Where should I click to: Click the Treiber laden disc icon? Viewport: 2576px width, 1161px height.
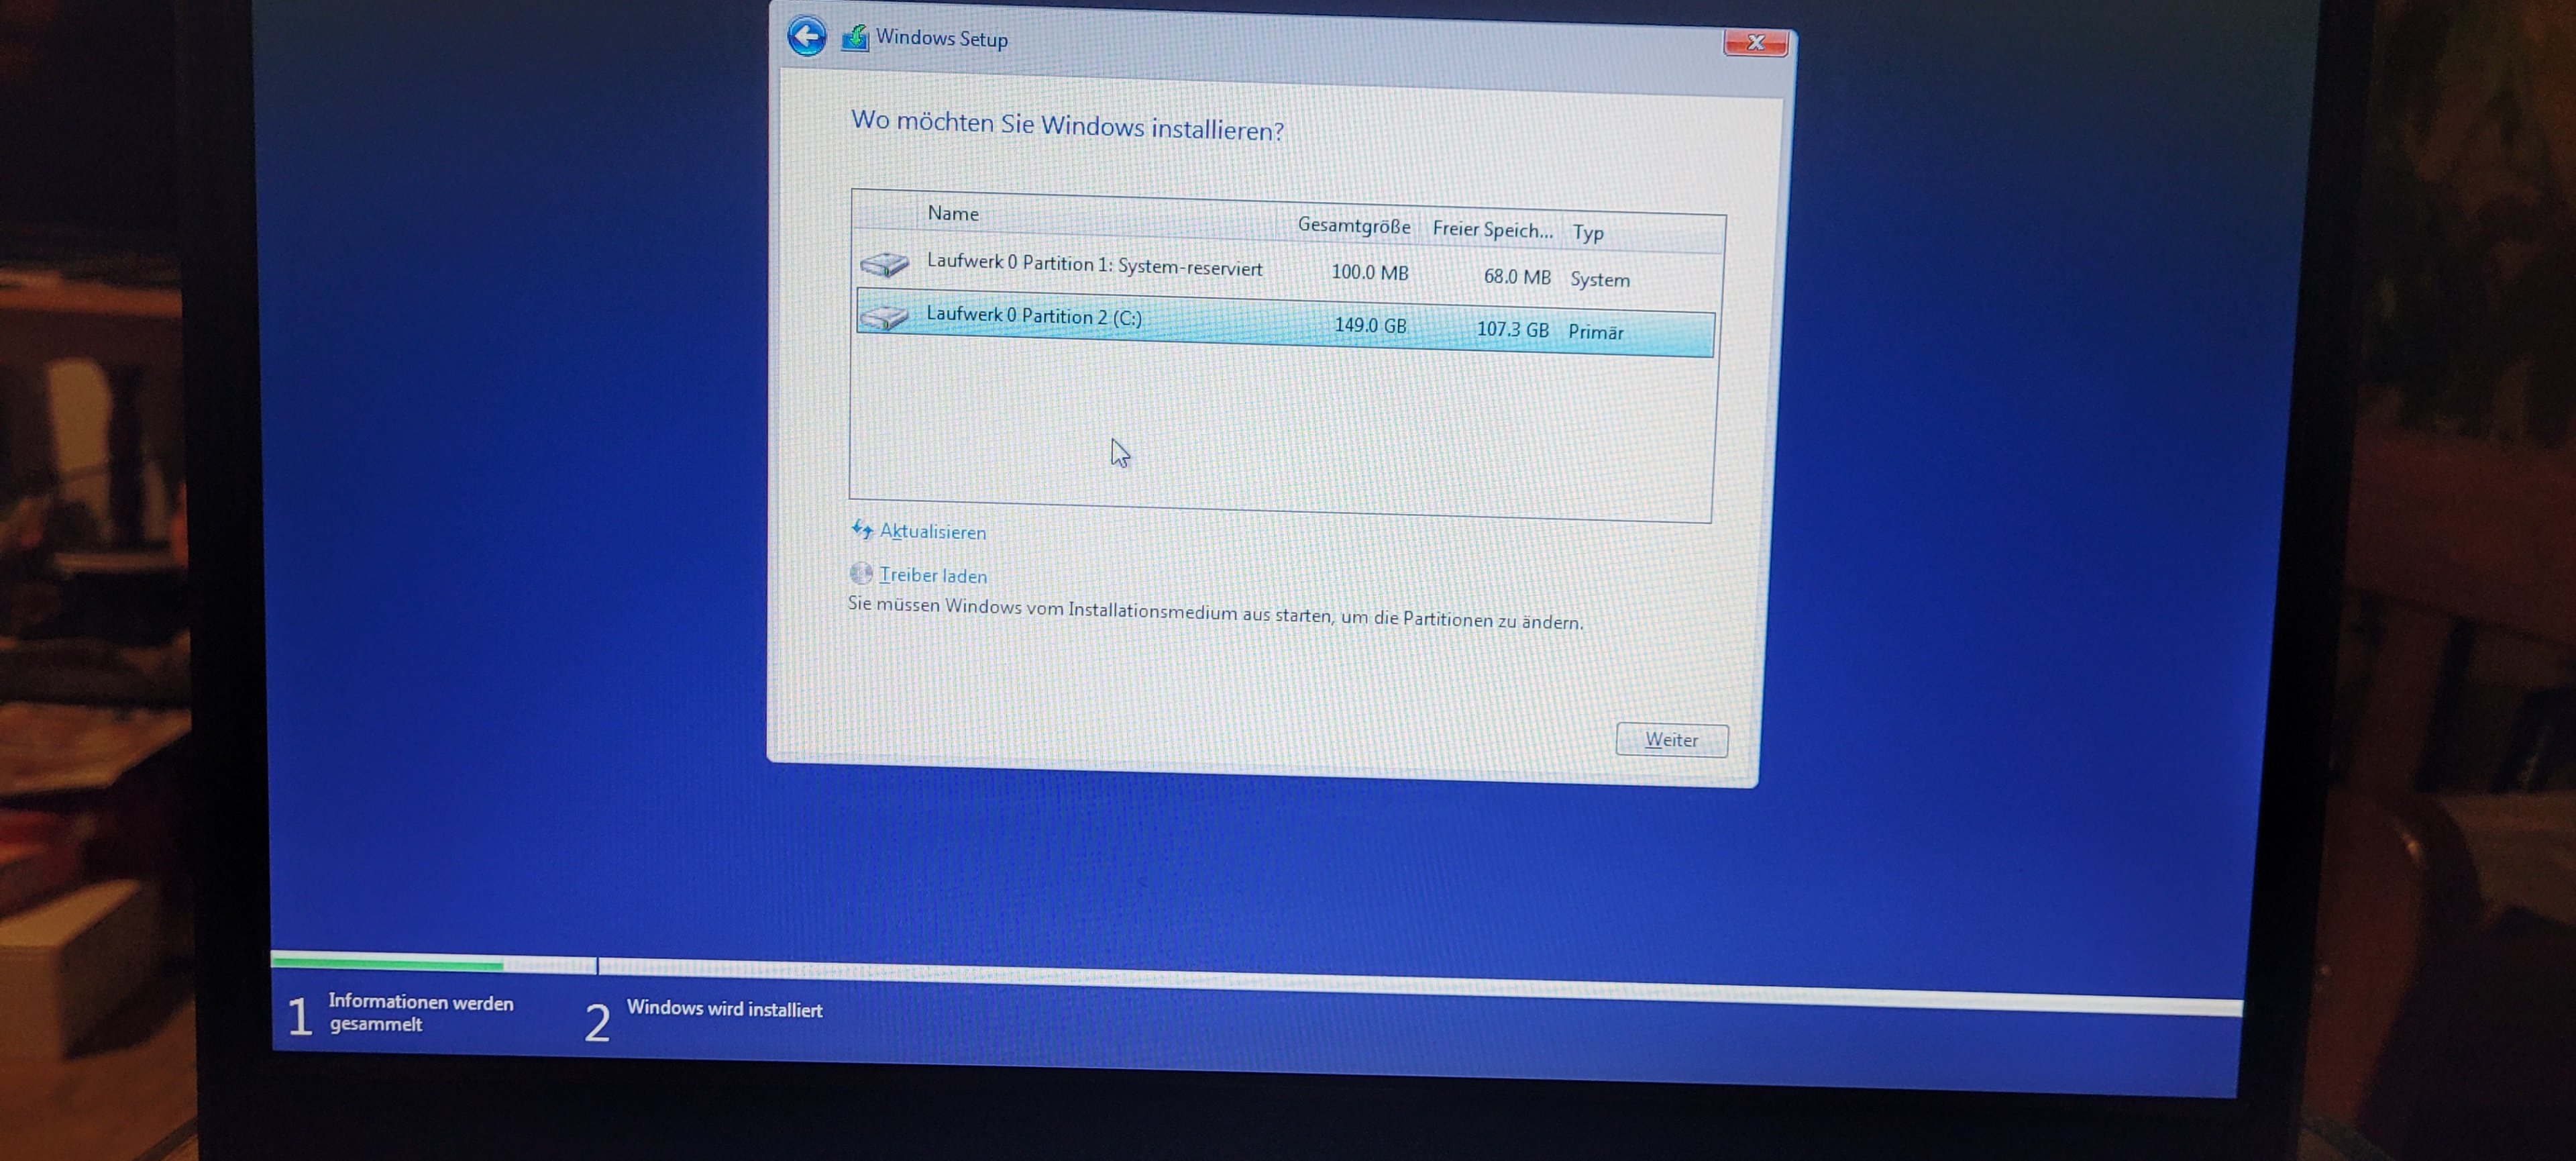(861, 573)
